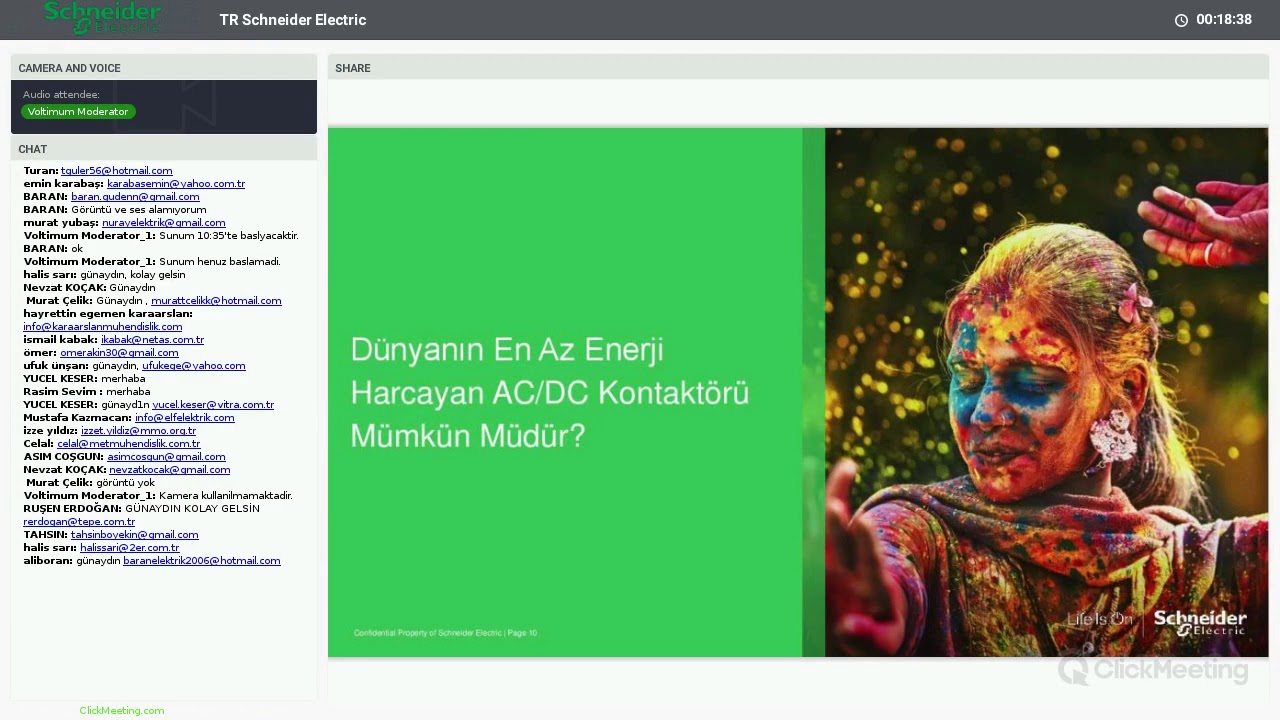Click the clock icon beside the timer
This screenshot has height=720, width=1280.
pos(1181,20)
